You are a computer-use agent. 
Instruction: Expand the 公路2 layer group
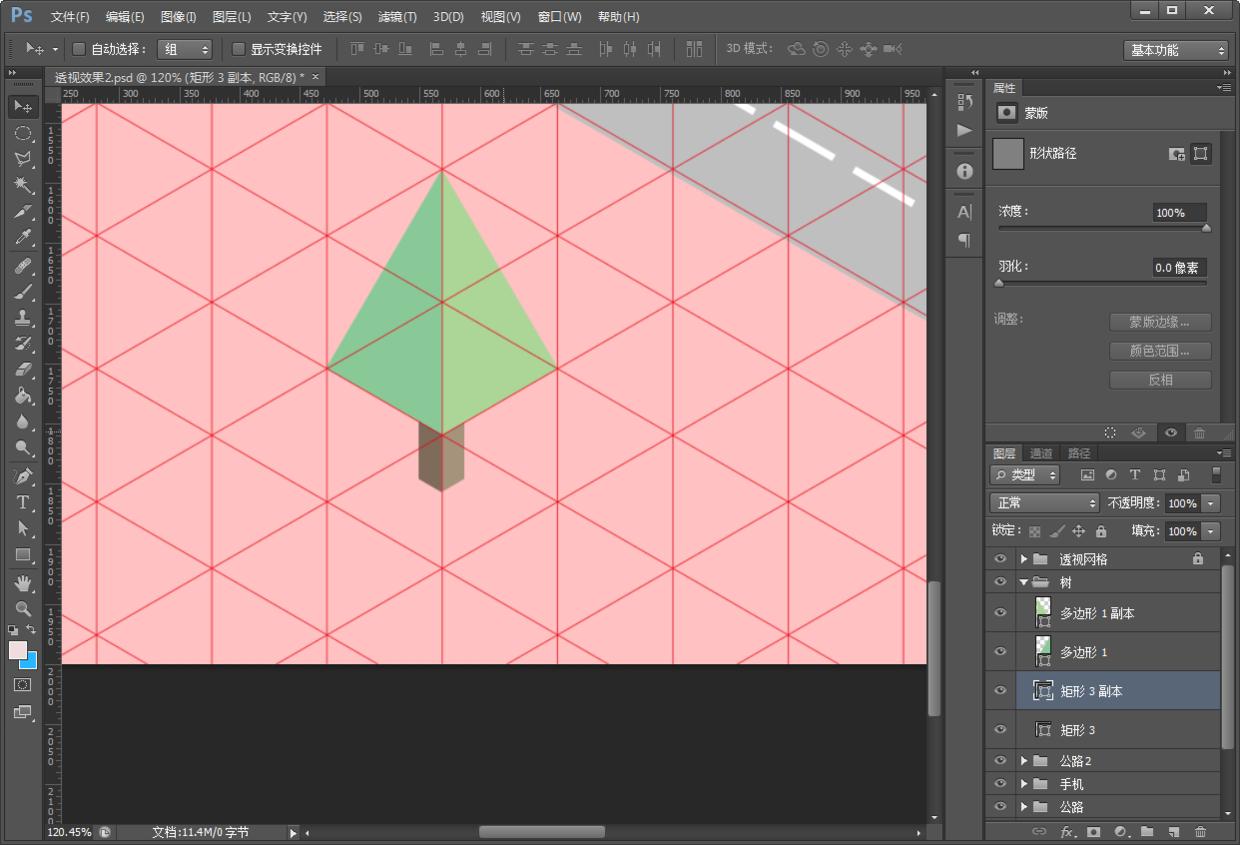coord(1024,761)
